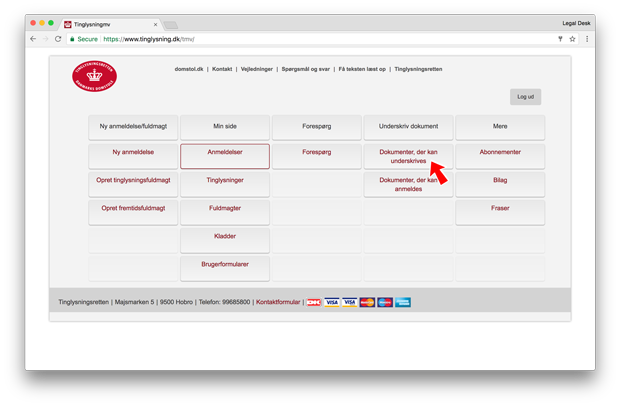Select the Kladder menu item
620x406 pixels.
tap(225, 240)
